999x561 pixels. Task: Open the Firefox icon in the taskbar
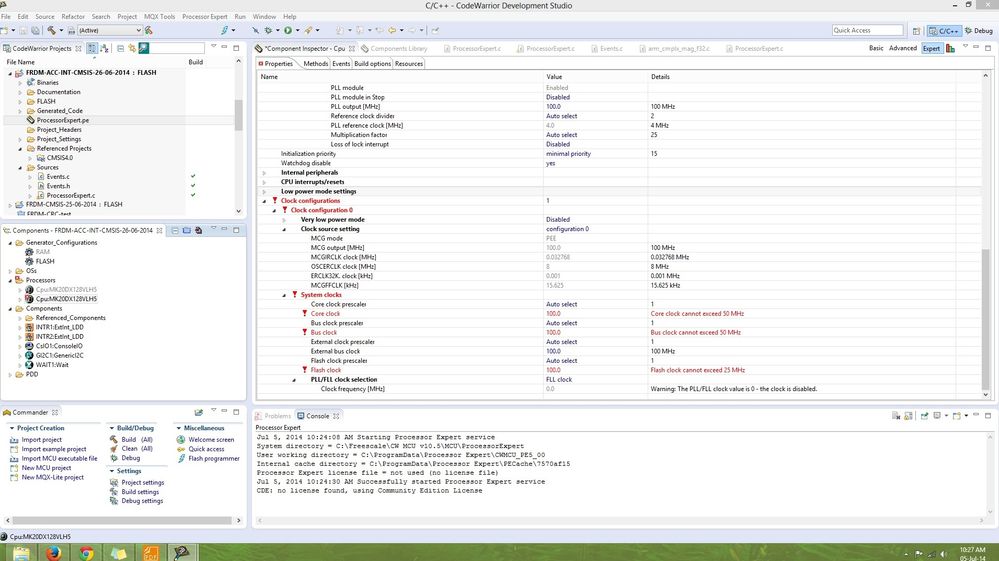[x=52, y=552]
